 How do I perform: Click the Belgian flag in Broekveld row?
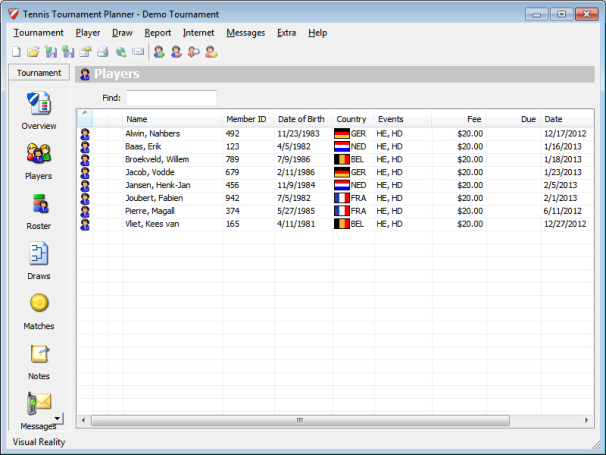[342, 159]
